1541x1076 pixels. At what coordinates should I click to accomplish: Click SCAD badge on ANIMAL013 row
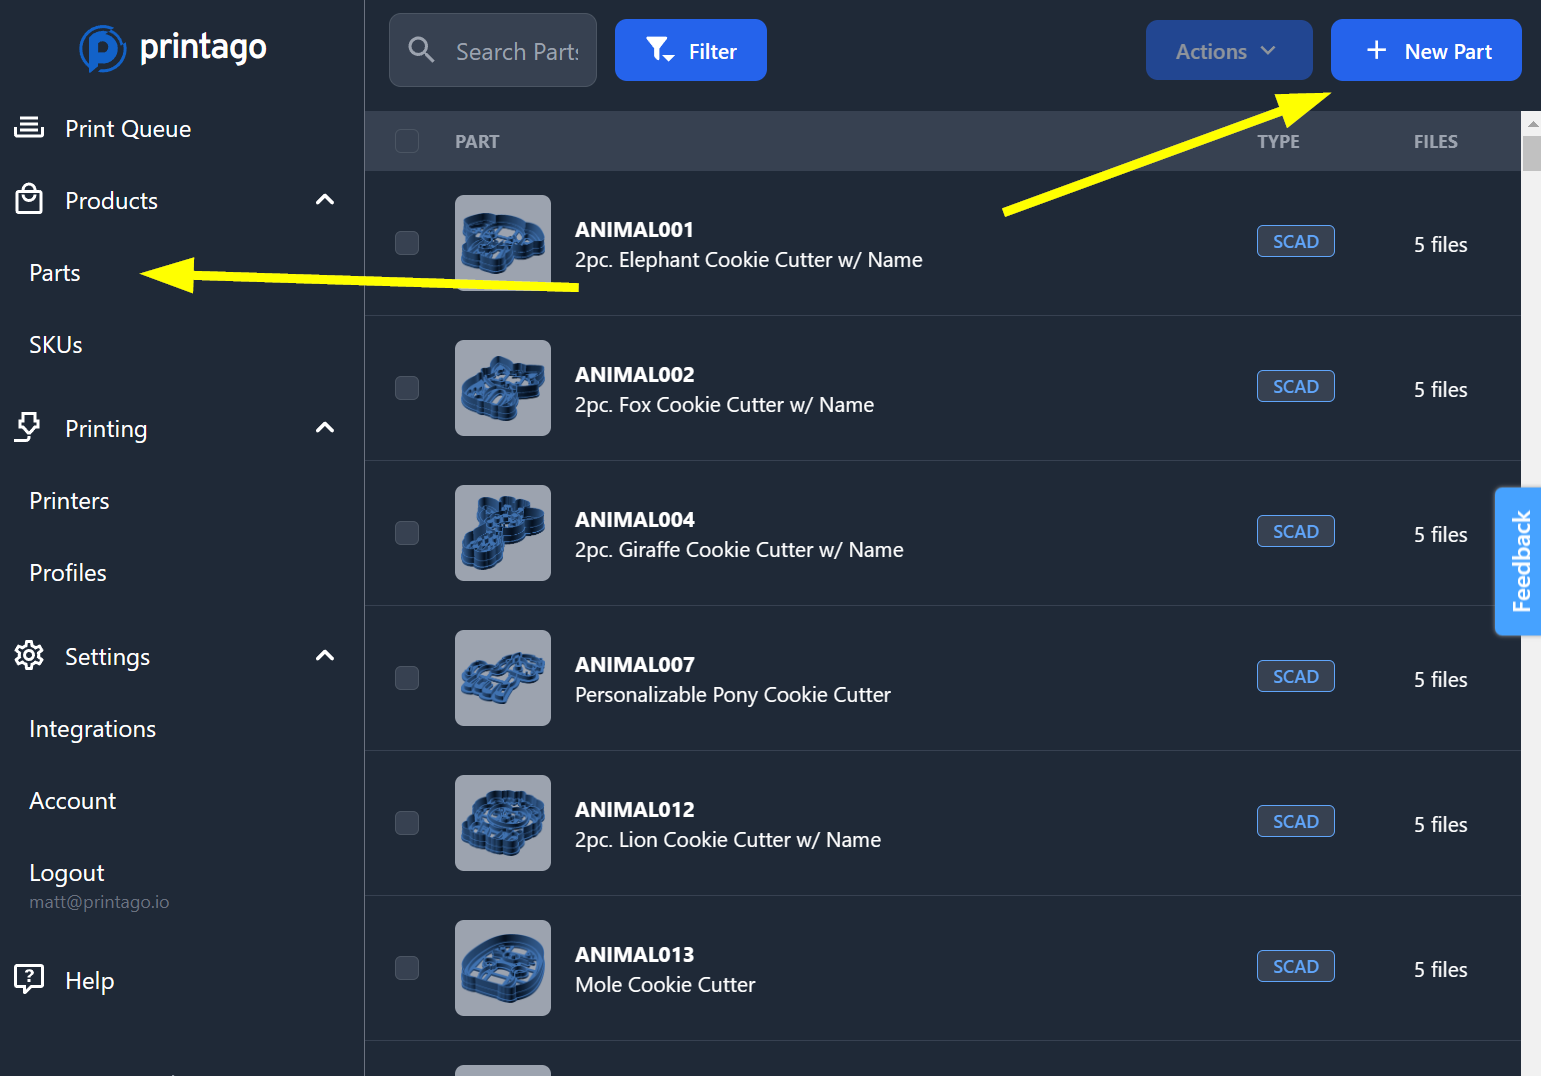tap(1296, 966)
